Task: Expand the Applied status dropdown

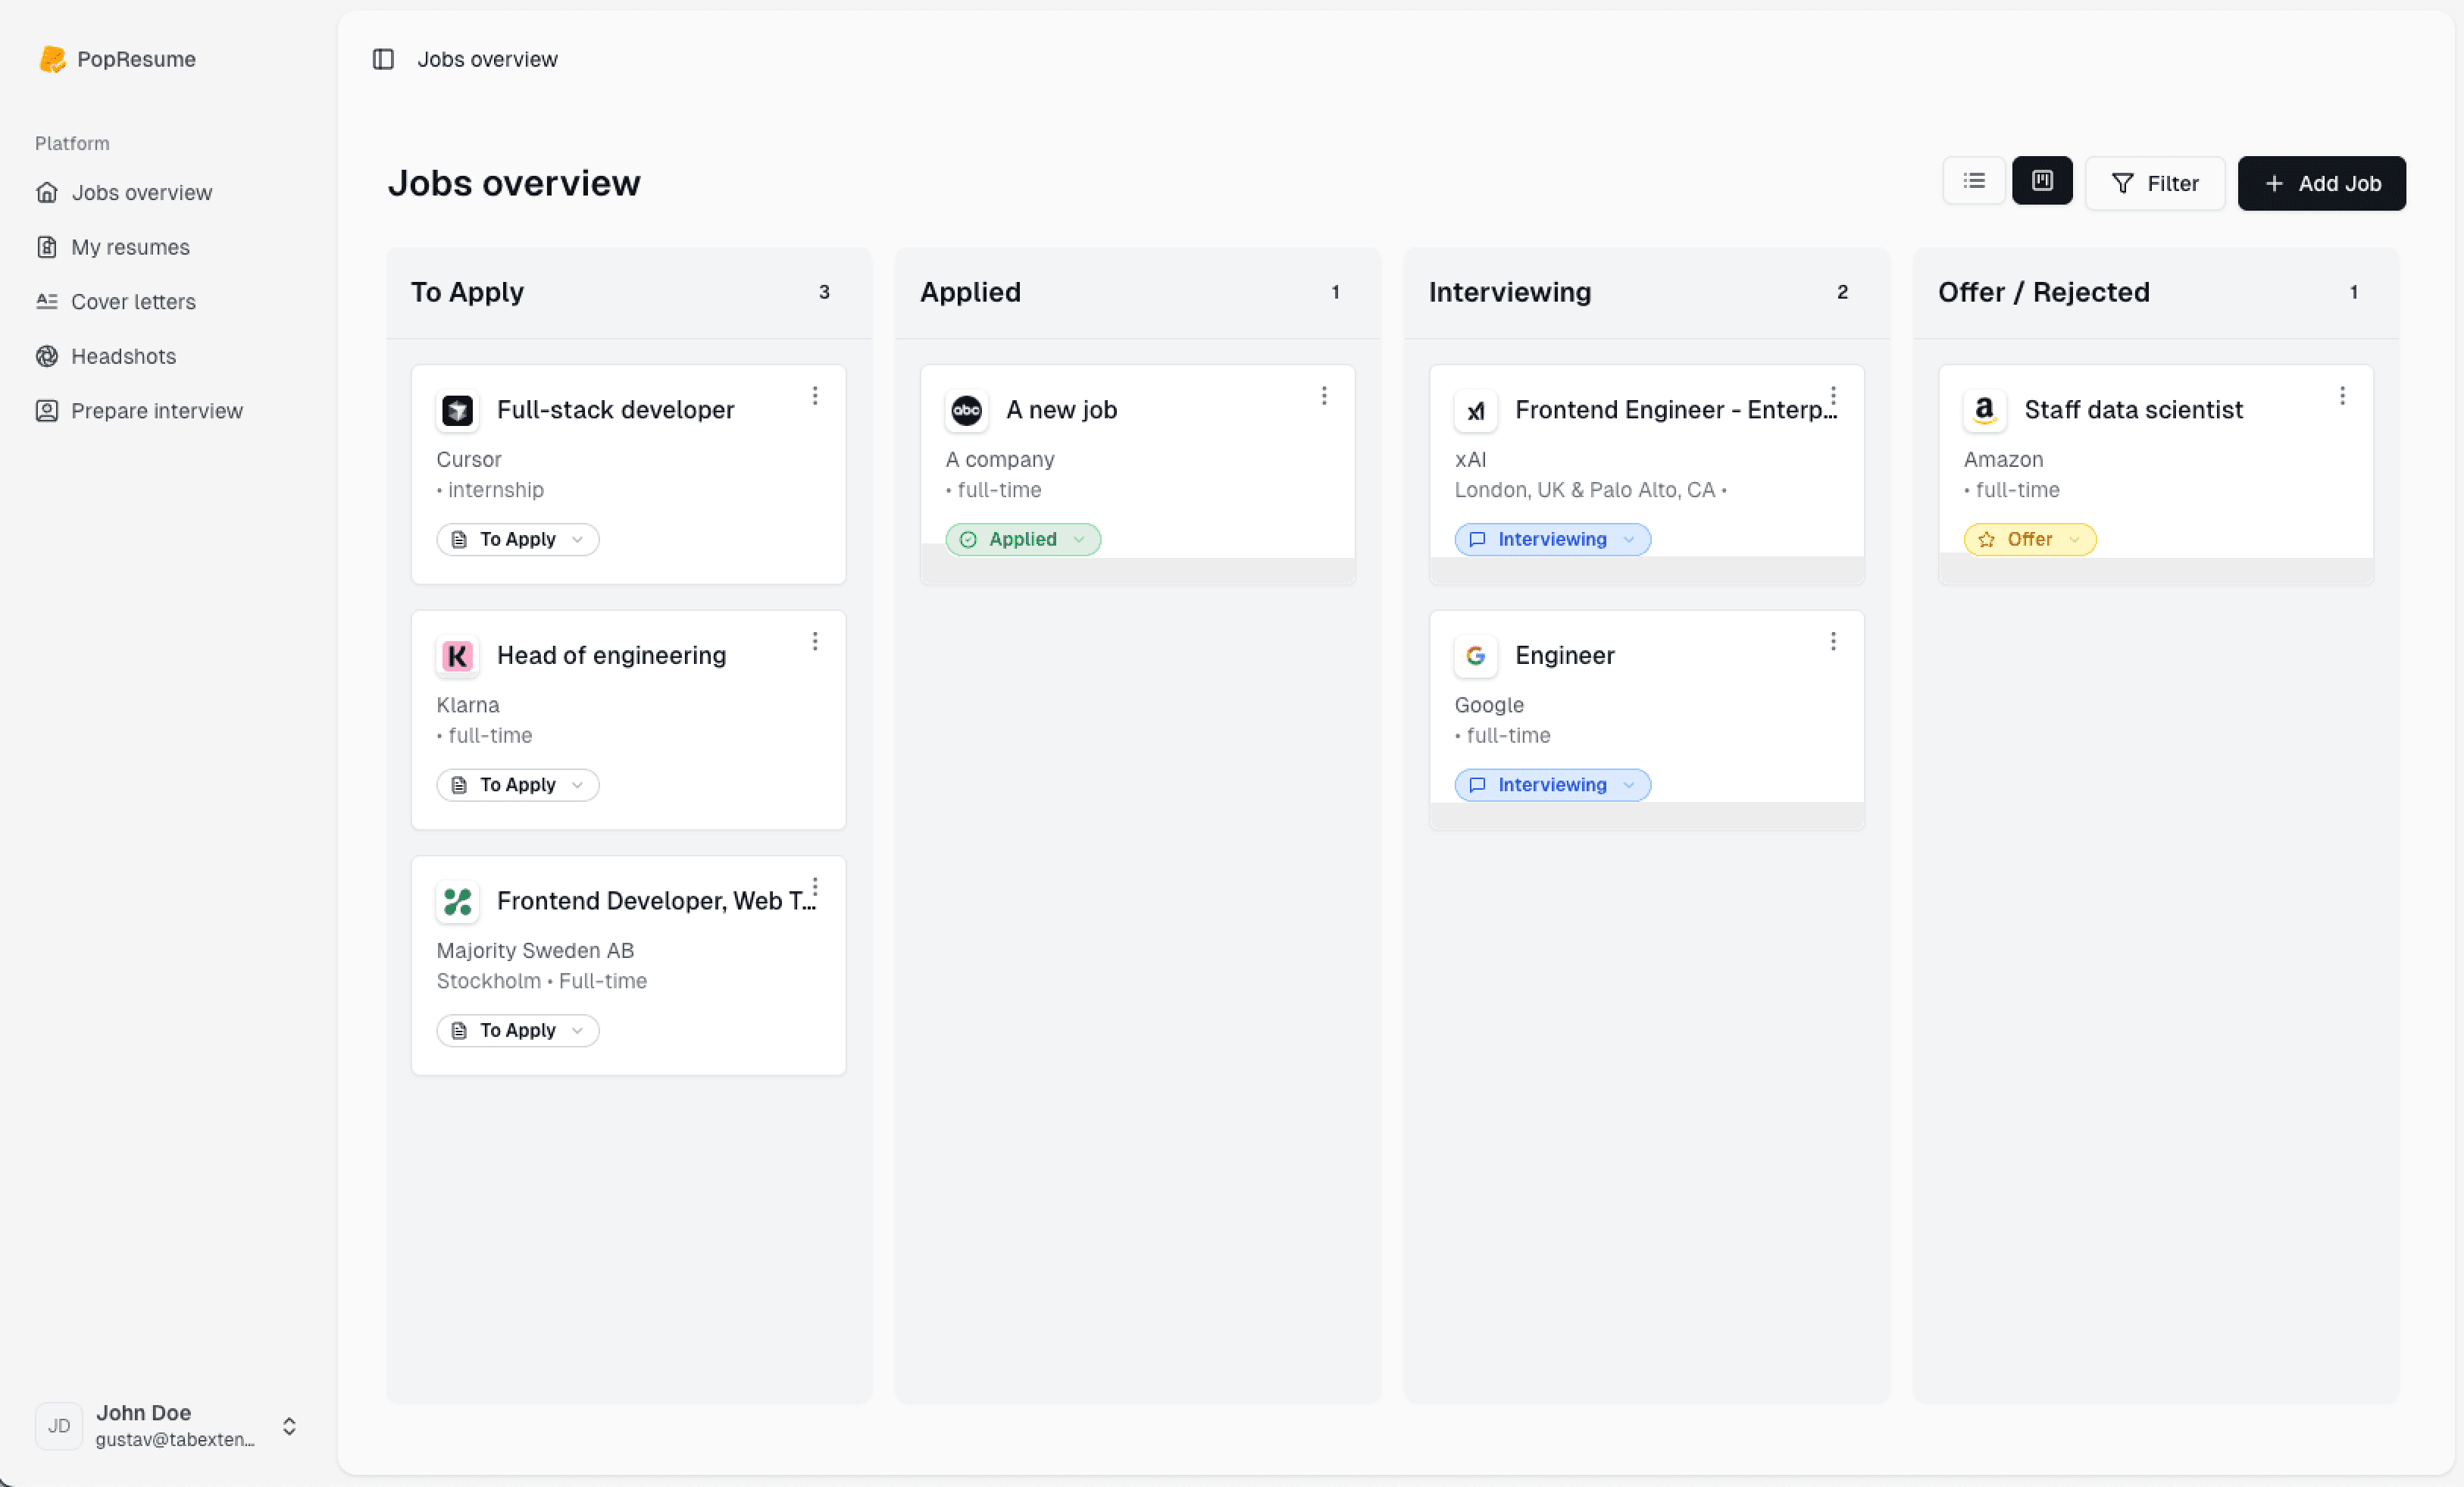Action: tap(1022, 539)
